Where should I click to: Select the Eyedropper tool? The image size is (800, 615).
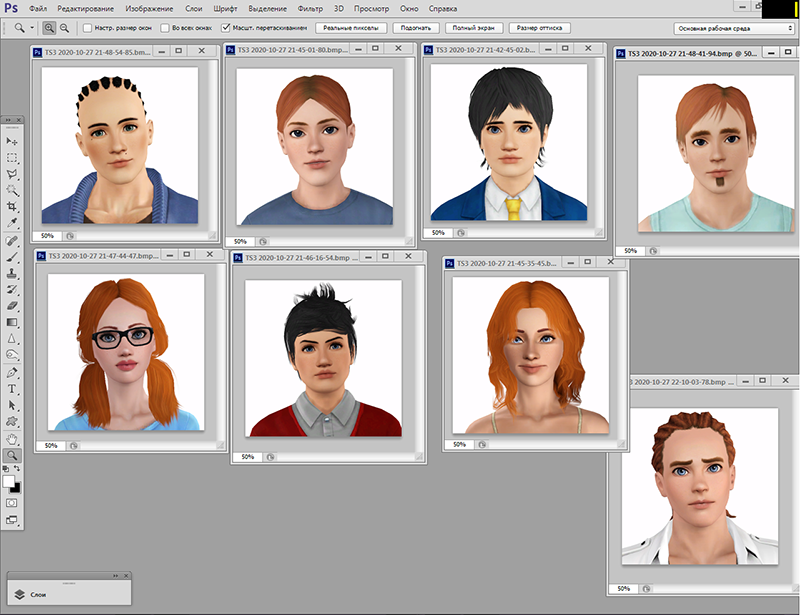tap(12, 223)
